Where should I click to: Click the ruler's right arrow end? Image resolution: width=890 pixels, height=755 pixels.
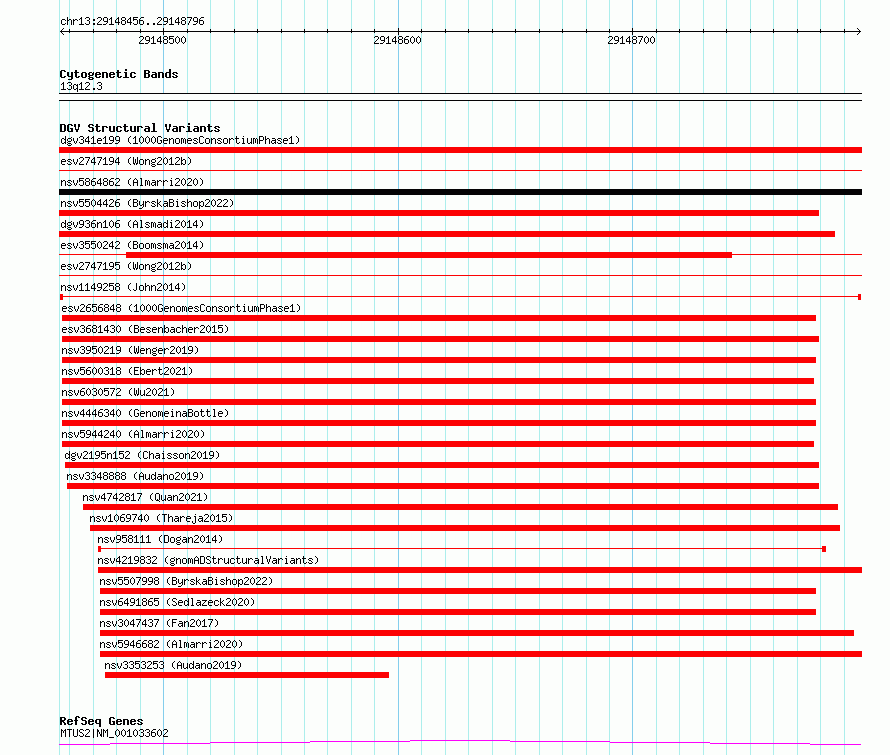point(858,32)
